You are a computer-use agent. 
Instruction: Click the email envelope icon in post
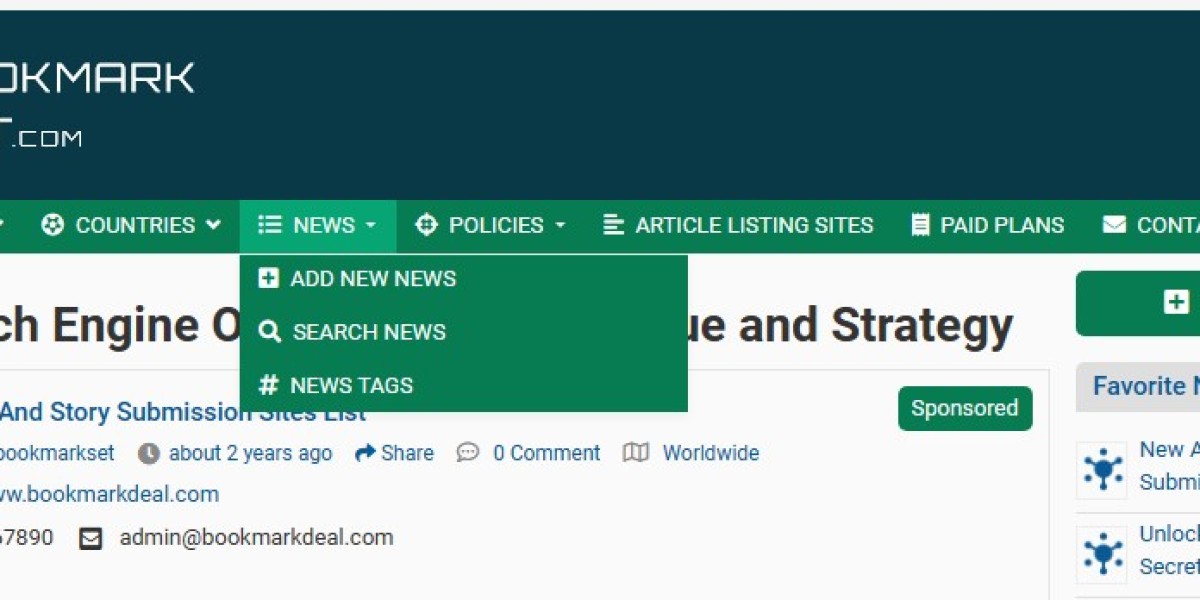(x=90, y=538)
